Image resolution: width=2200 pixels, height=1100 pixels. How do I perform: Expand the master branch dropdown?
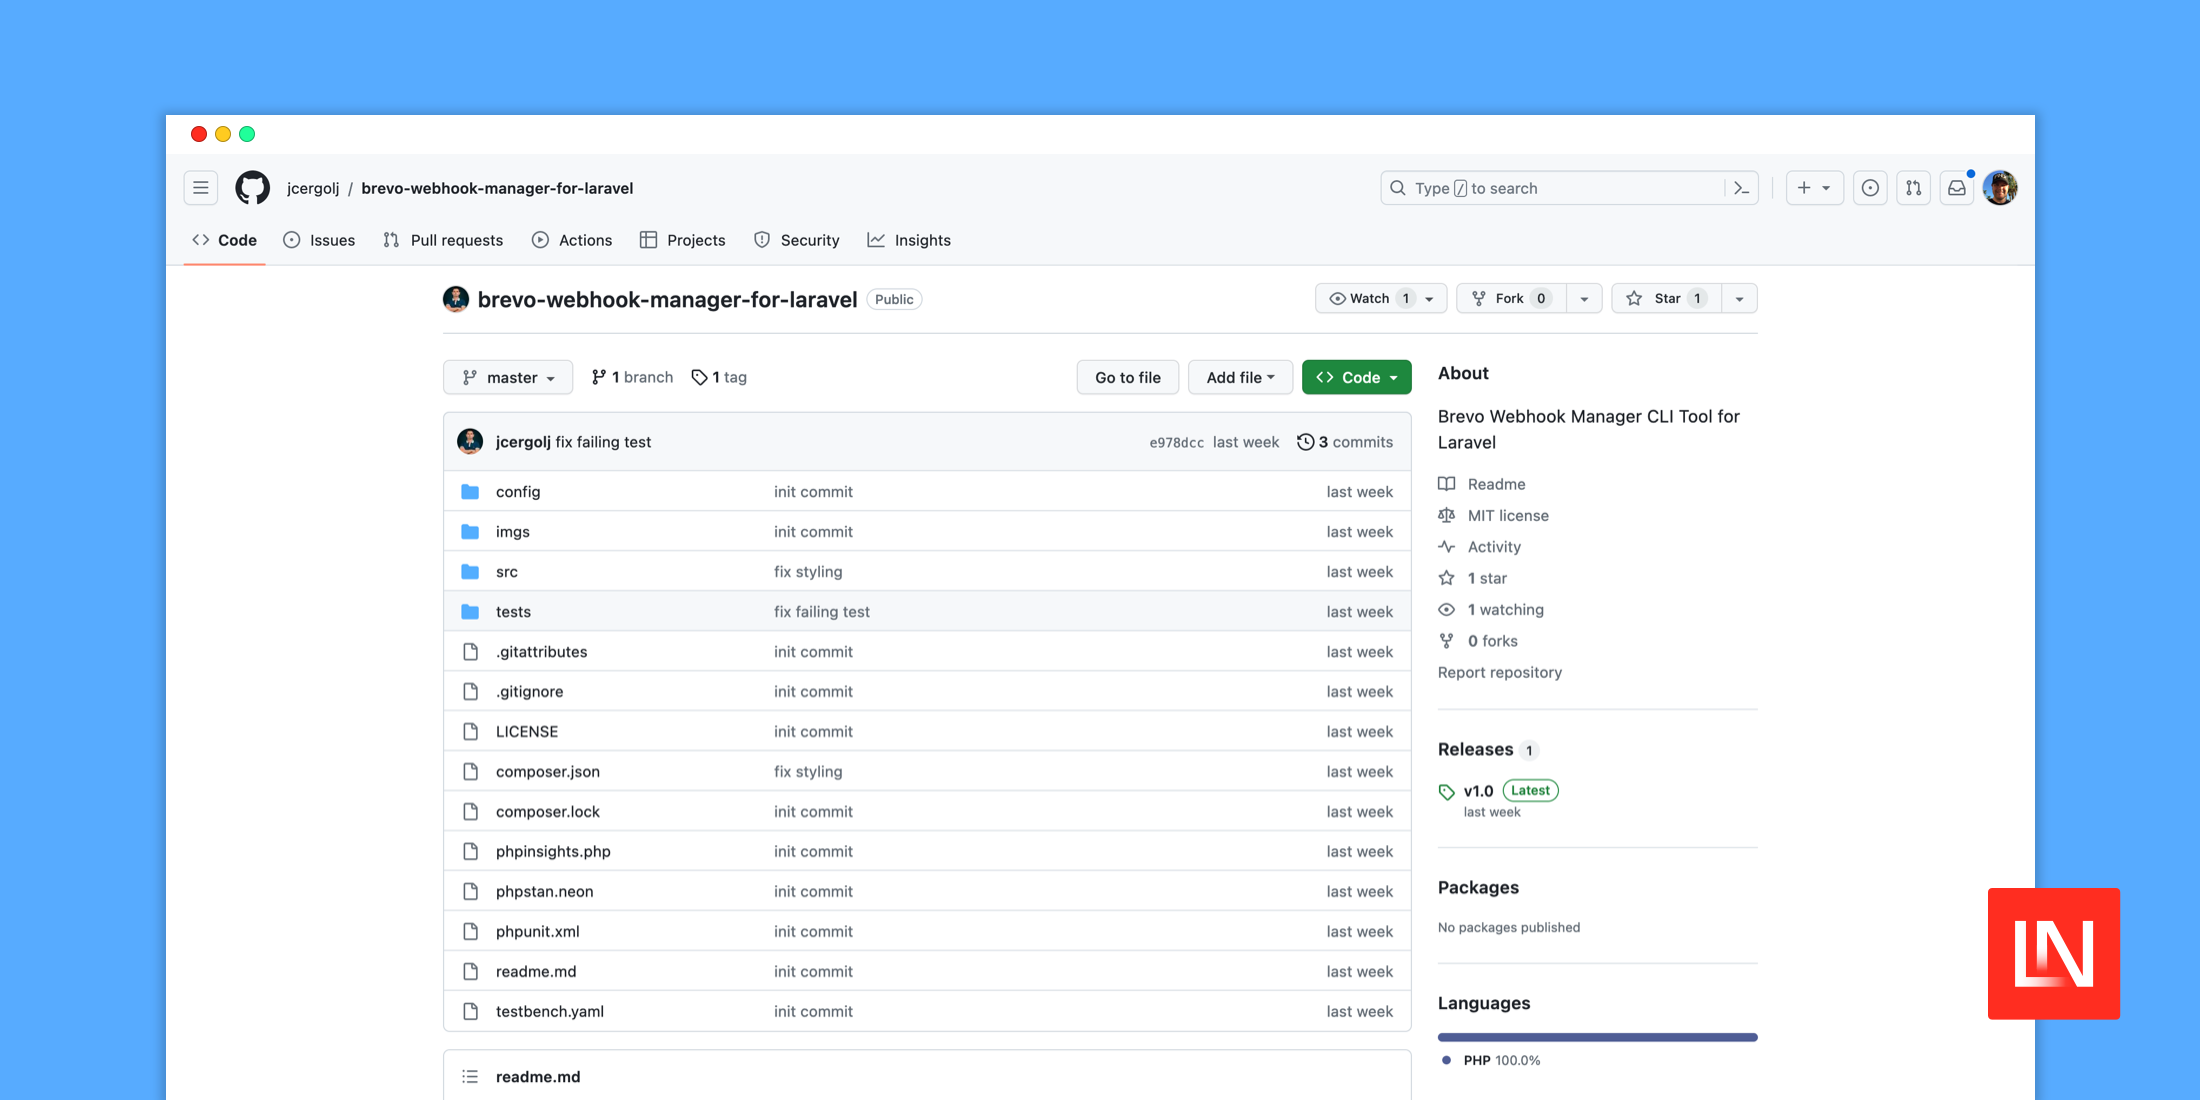click(508, 376)
